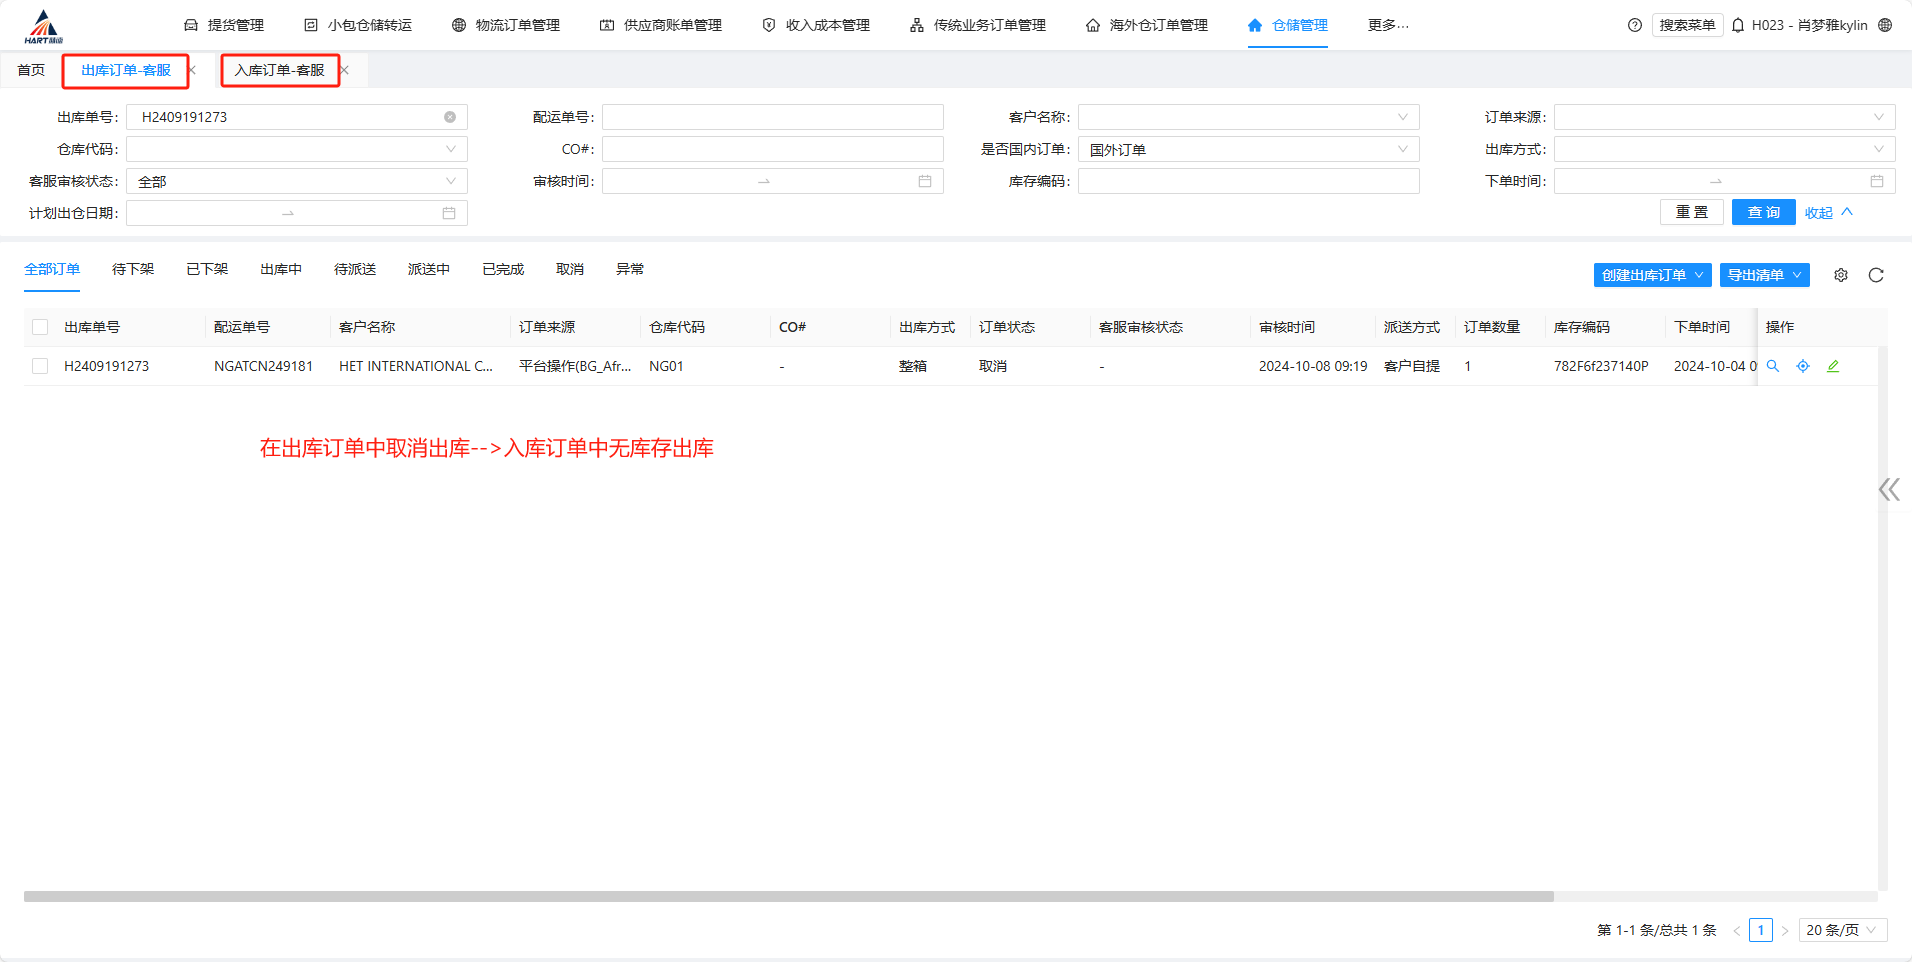Click the 查询 search button

1763,212
